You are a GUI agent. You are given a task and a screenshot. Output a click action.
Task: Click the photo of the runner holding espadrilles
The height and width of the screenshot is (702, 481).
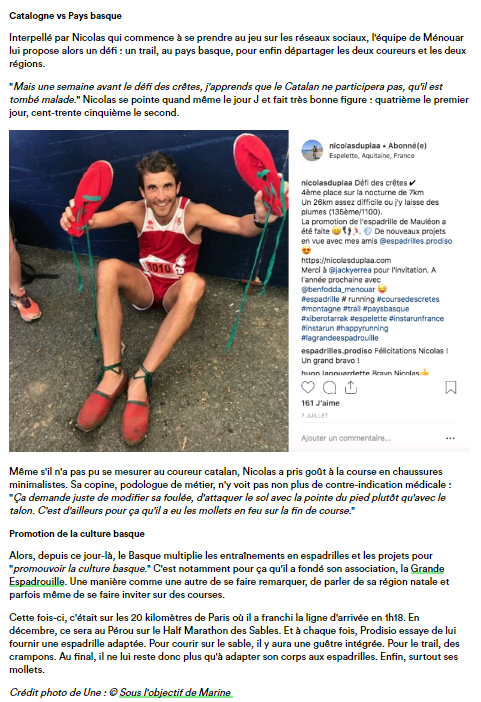pos(149,291)
